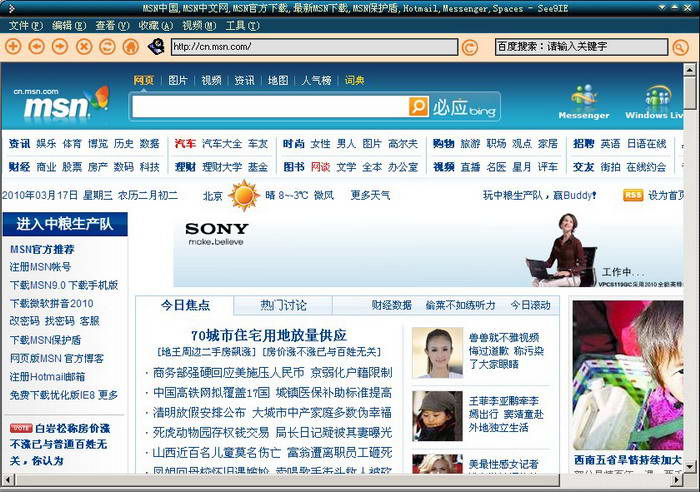This screenshot has width=700, height=492.
Task: Click horizontal scrollbar right arrow
Action: tap(677, 480)
